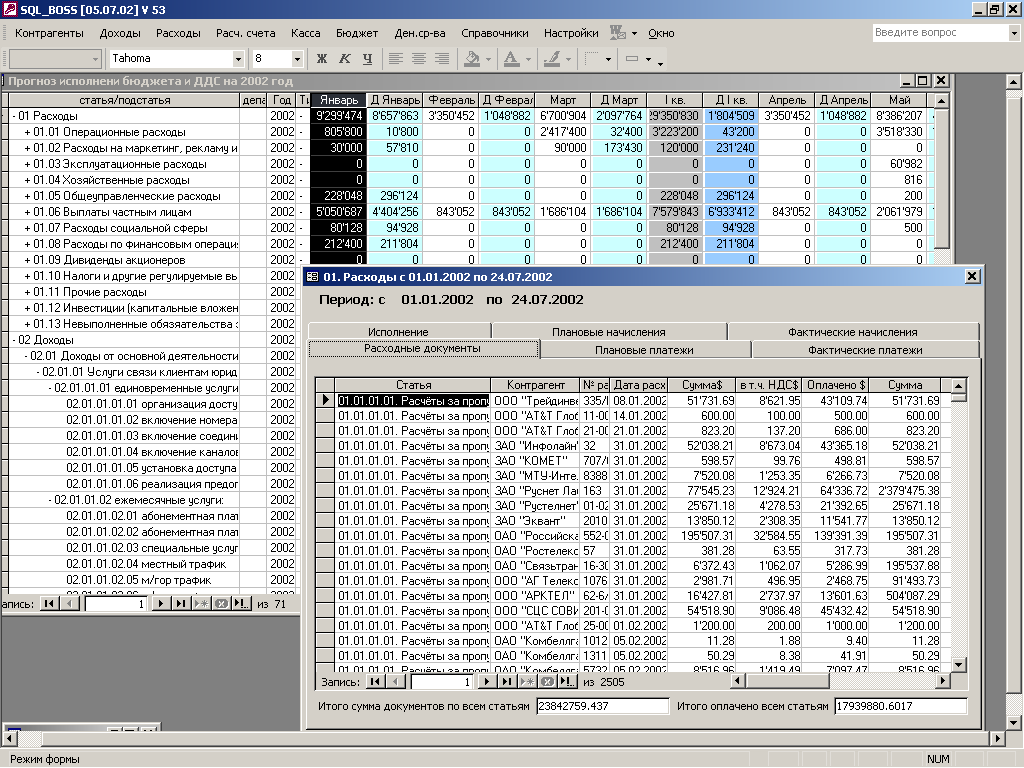1024x768 pixels.
Task: Click the Введите вопрос help input box
Action: [938, 33]
